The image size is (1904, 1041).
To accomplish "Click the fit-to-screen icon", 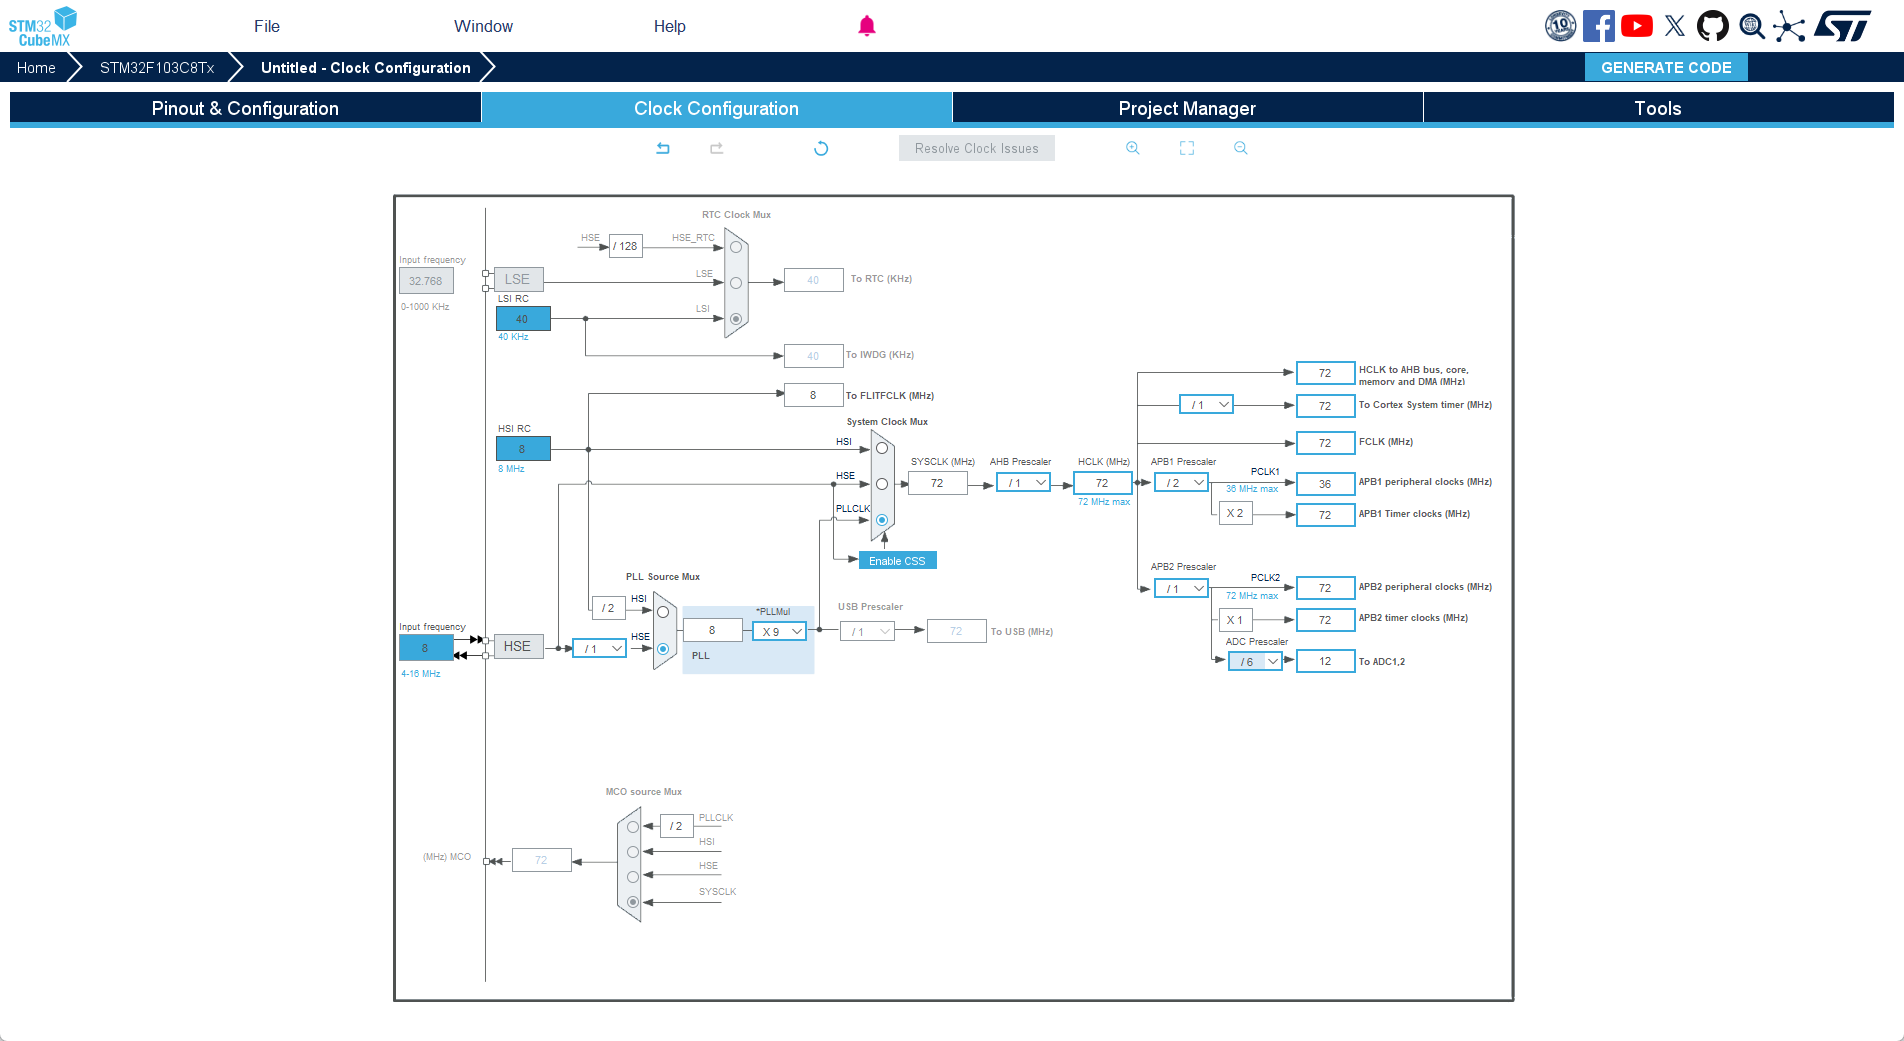I will click(x=1187, y=148).
